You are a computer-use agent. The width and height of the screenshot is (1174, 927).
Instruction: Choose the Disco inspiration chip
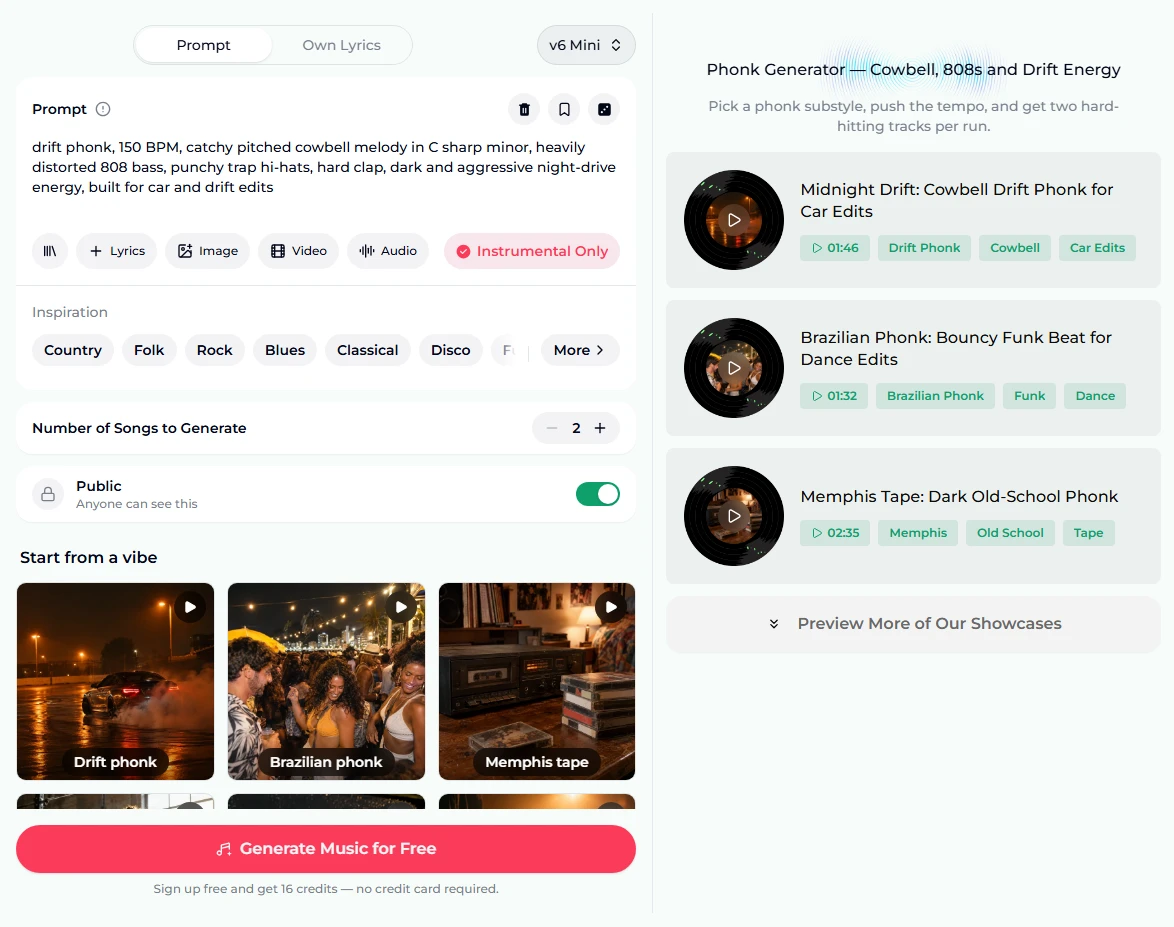click(451, 350)
